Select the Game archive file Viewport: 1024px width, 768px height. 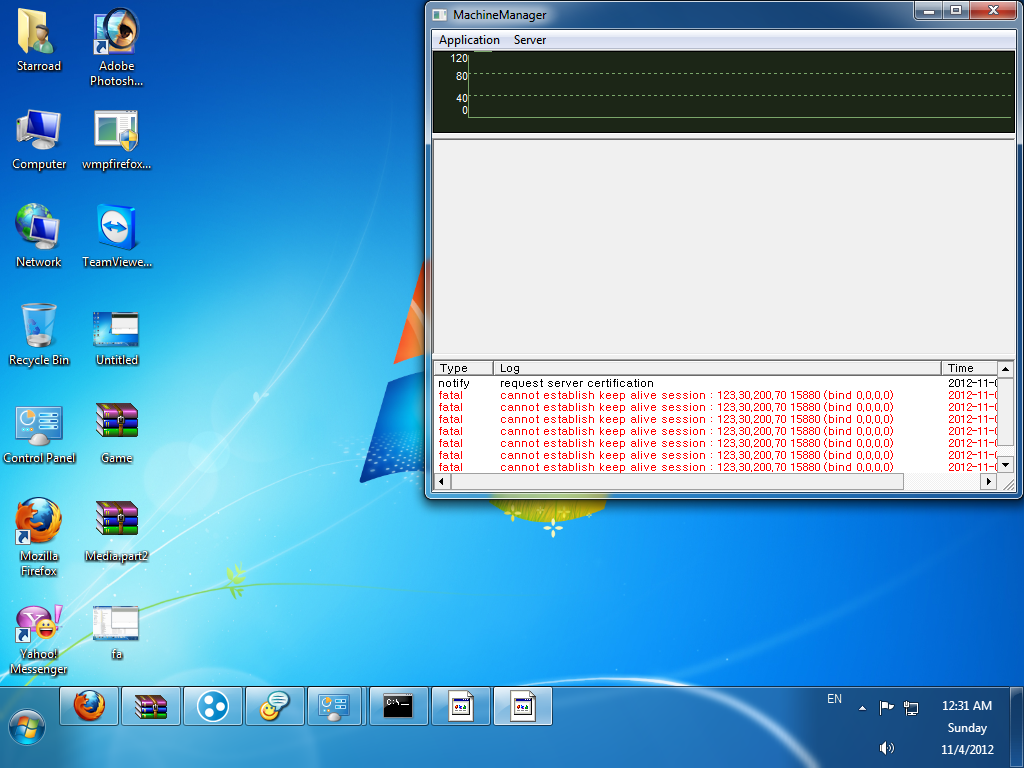coord(116,434)
